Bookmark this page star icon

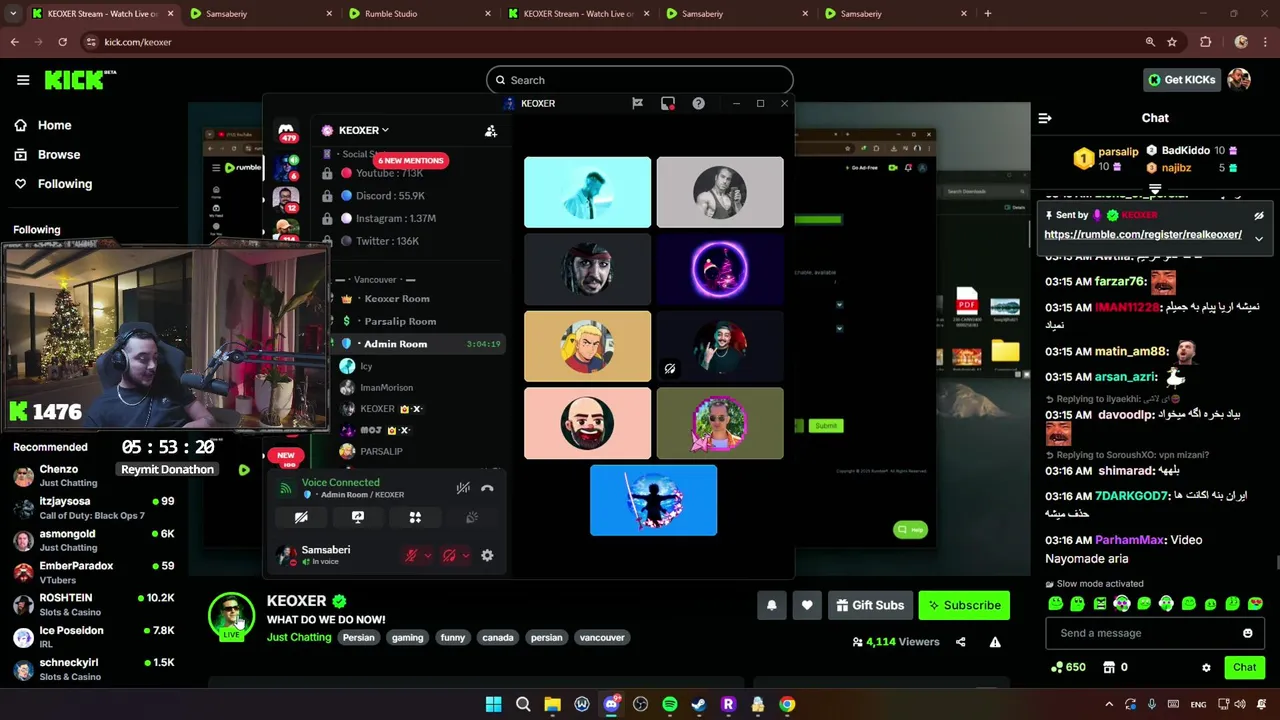point(1172,42)
